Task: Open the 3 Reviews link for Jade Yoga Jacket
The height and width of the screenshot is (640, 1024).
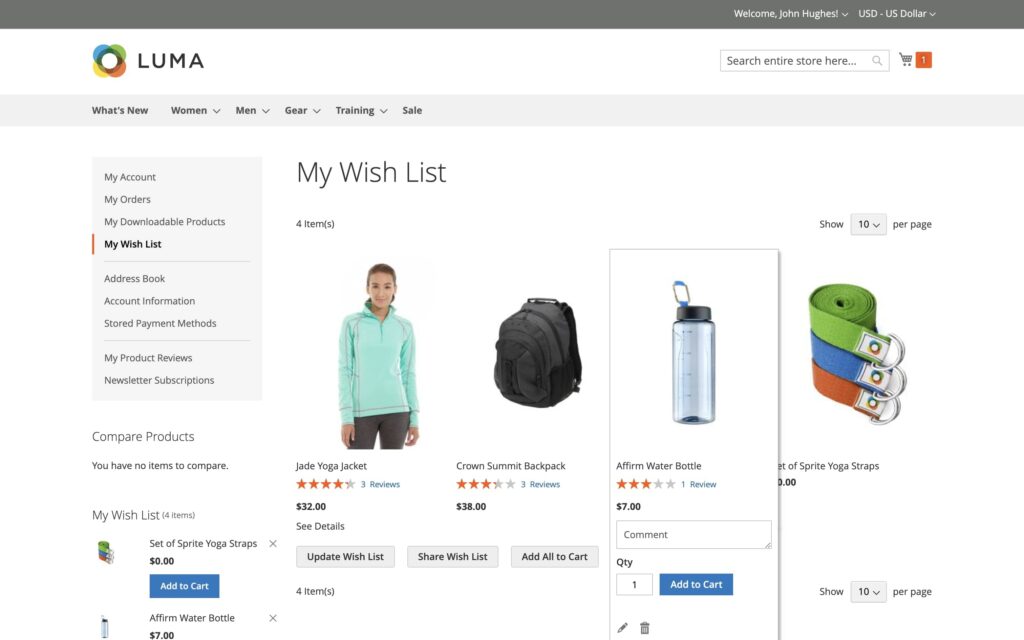Action: click(380, 484)
